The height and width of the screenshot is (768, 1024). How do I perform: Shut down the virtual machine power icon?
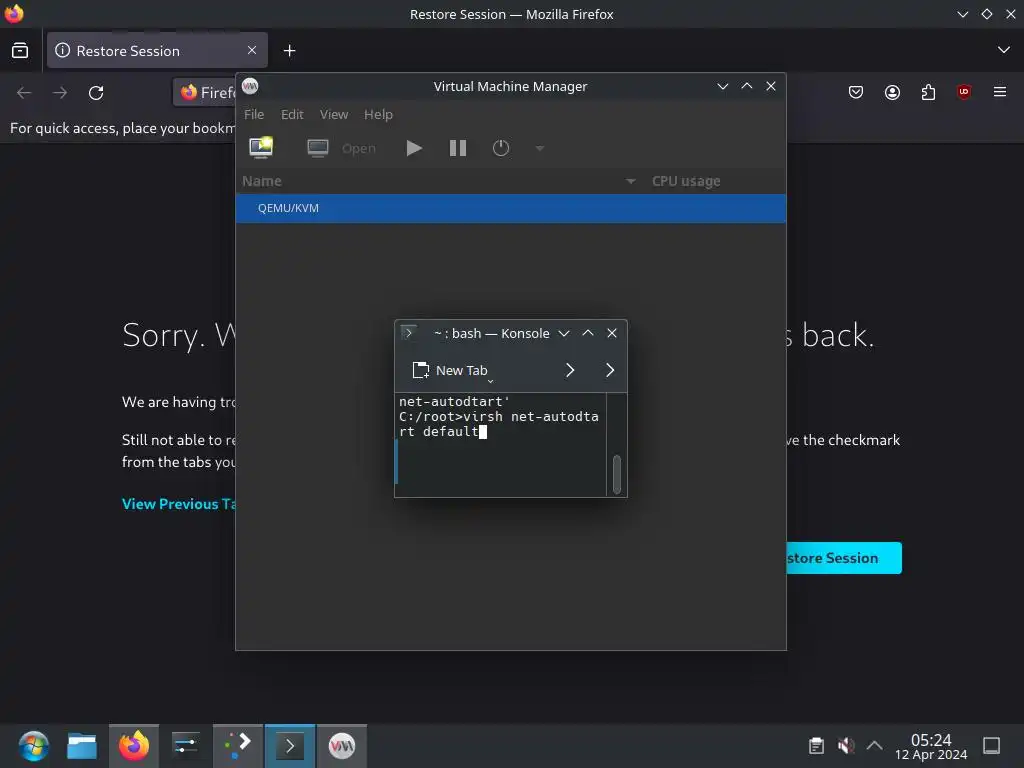coord(501,148)
